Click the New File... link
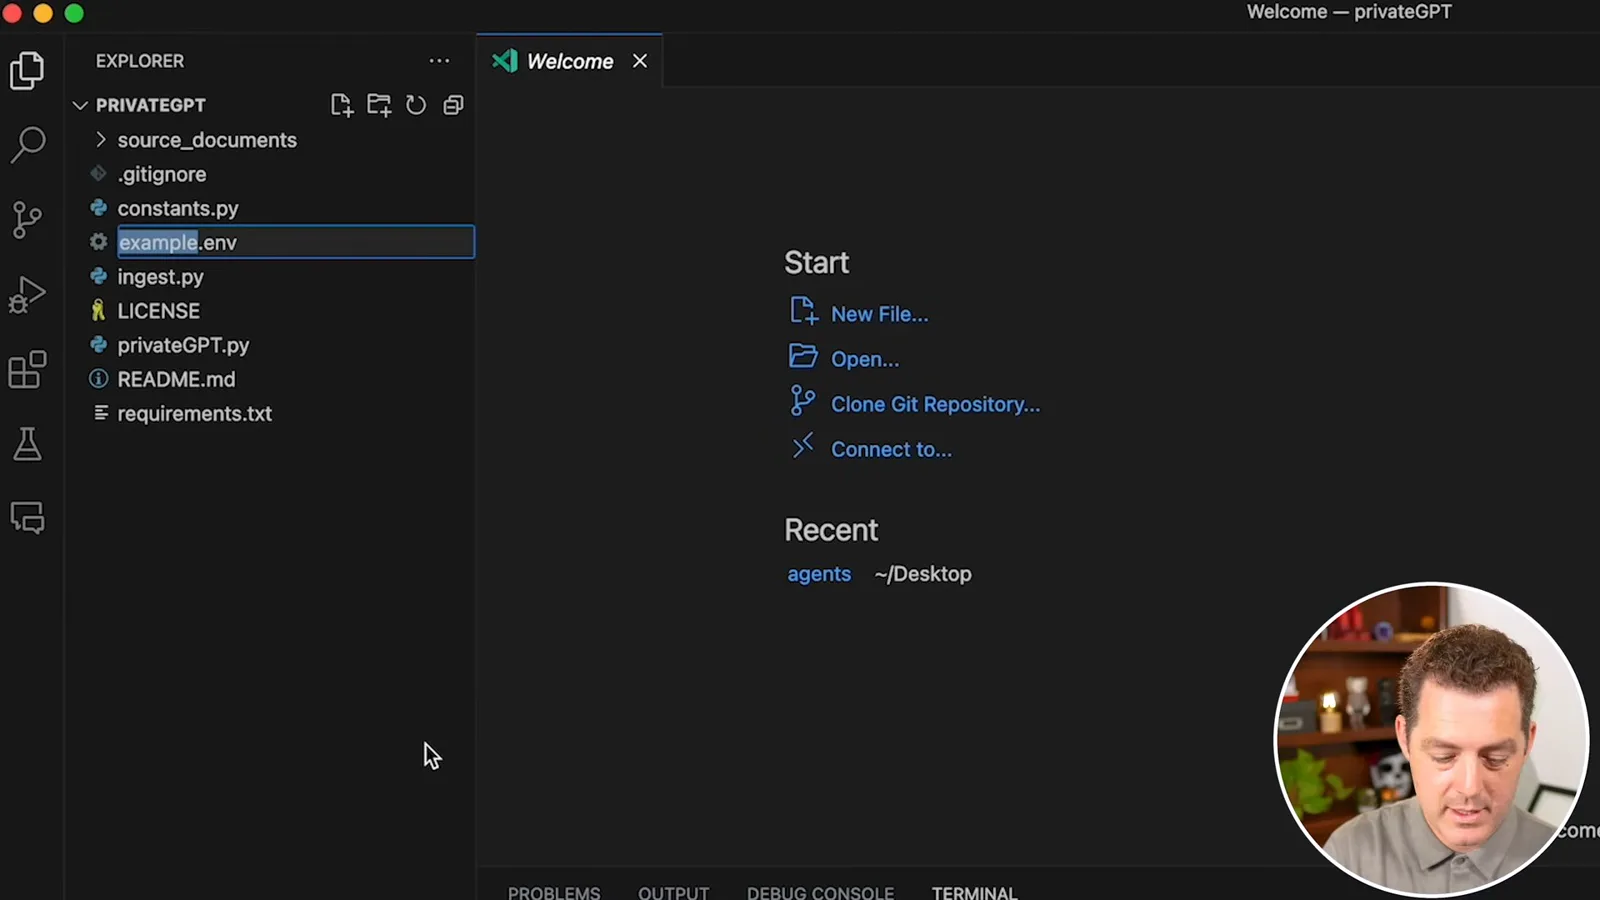The height and width of the screenshot is (900, 1600). (x=880, y=314)
